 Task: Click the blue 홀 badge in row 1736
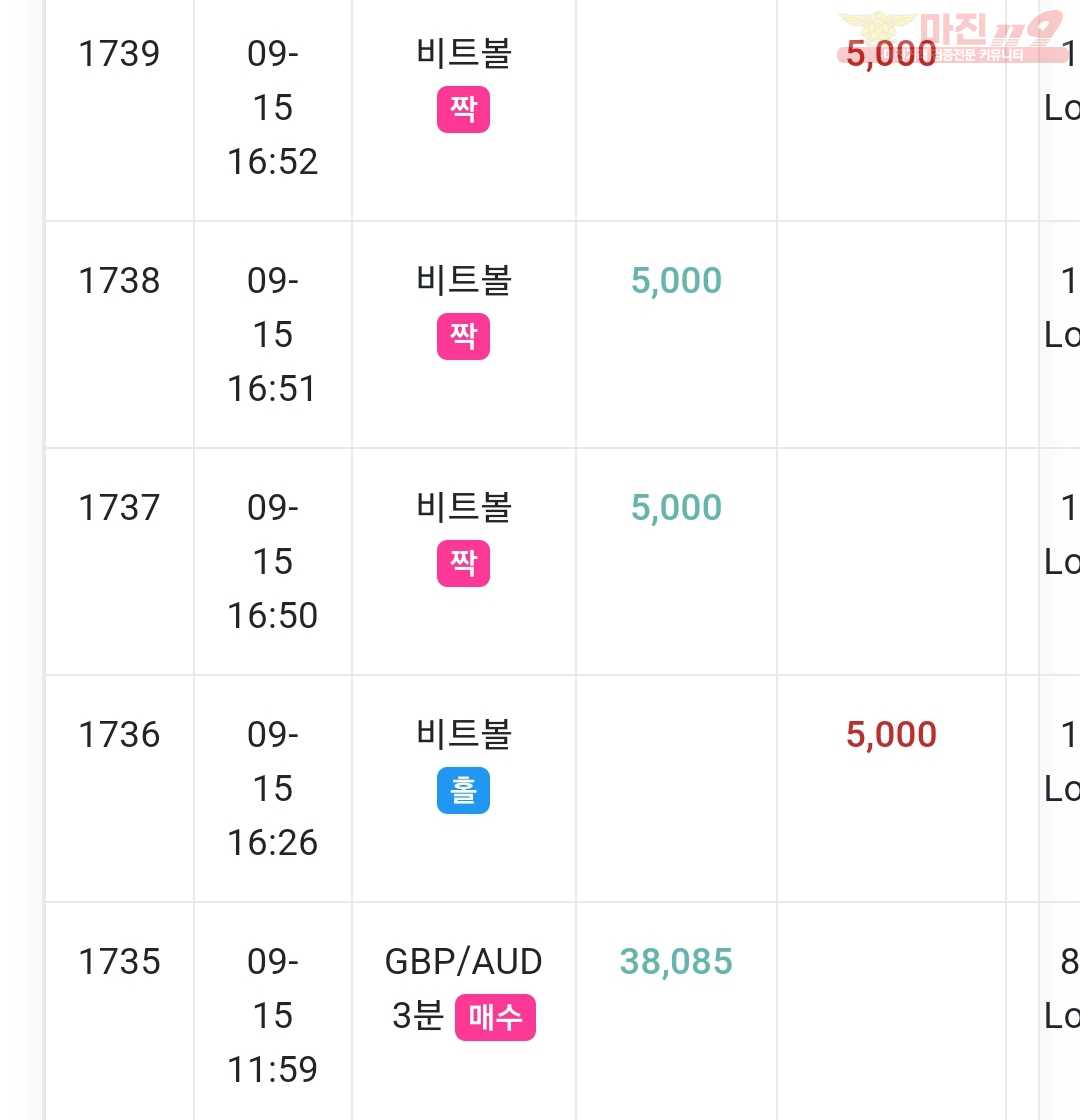click(x=463, y=791)
